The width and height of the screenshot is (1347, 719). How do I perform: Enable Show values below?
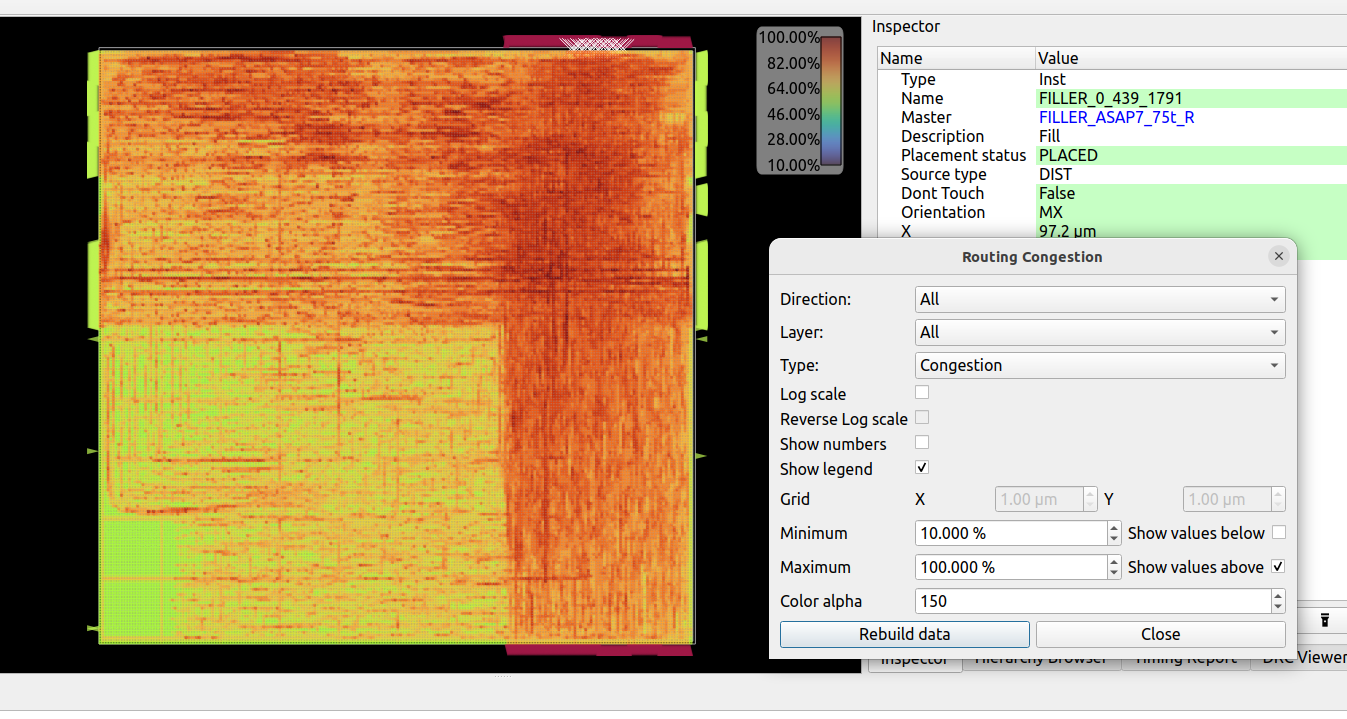click(x=1279, y=532)
